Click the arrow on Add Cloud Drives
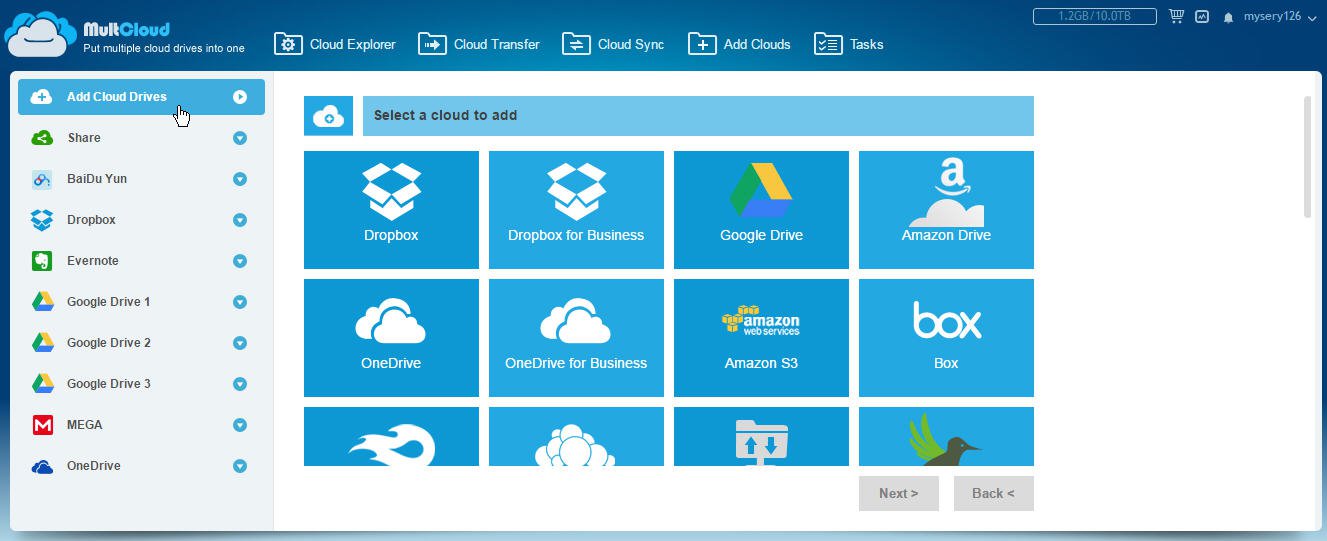 tap(240, 97)
